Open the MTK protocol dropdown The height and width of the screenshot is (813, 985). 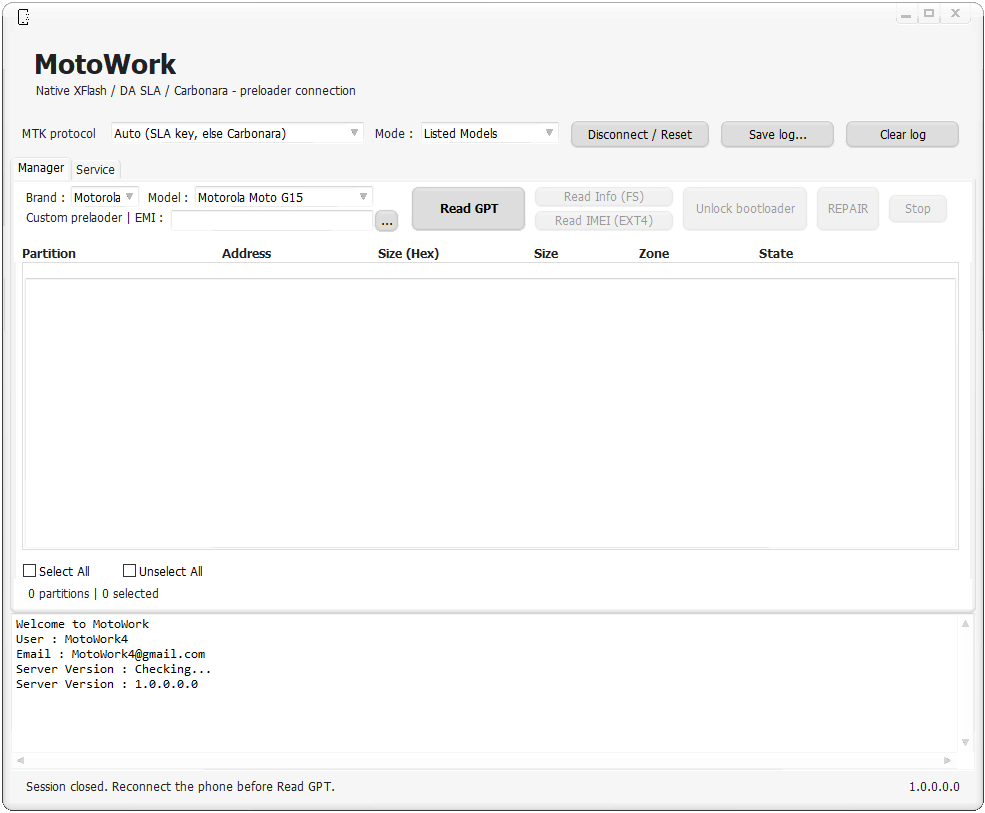[237, 133]
